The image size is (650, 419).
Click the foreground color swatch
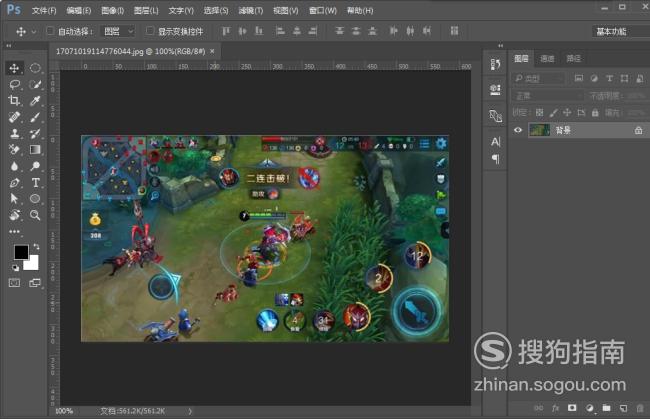coord(21,252)
